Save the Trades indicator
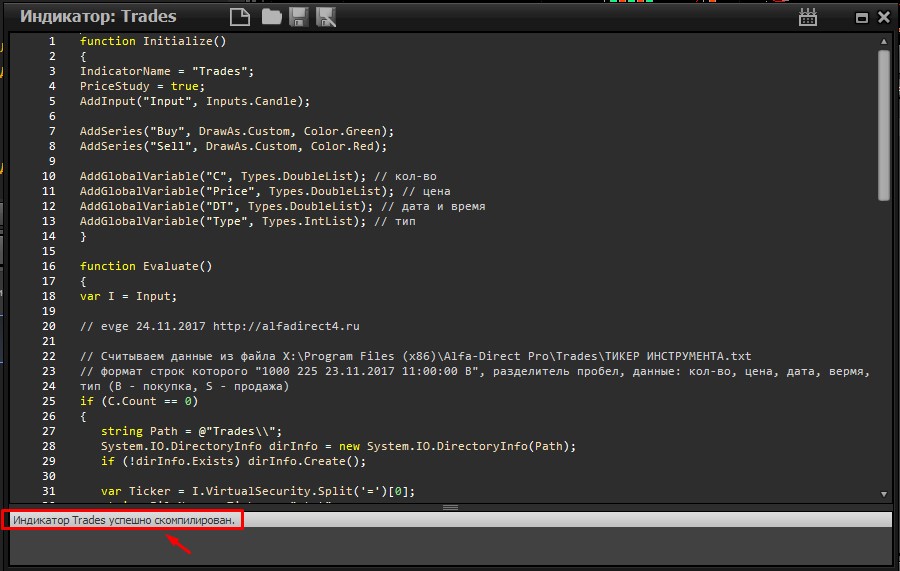 pos(298,16)
